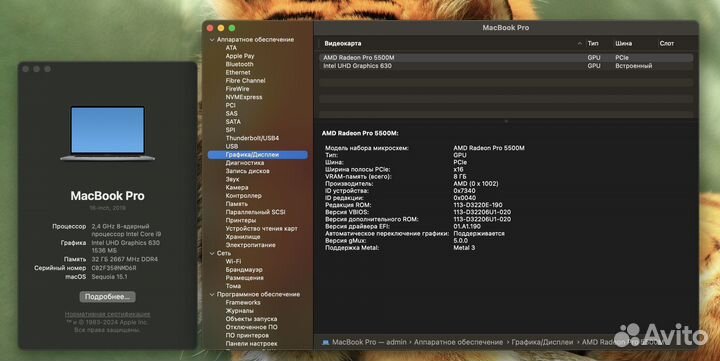Select ПО принтеров item

(x=247, y=336)
